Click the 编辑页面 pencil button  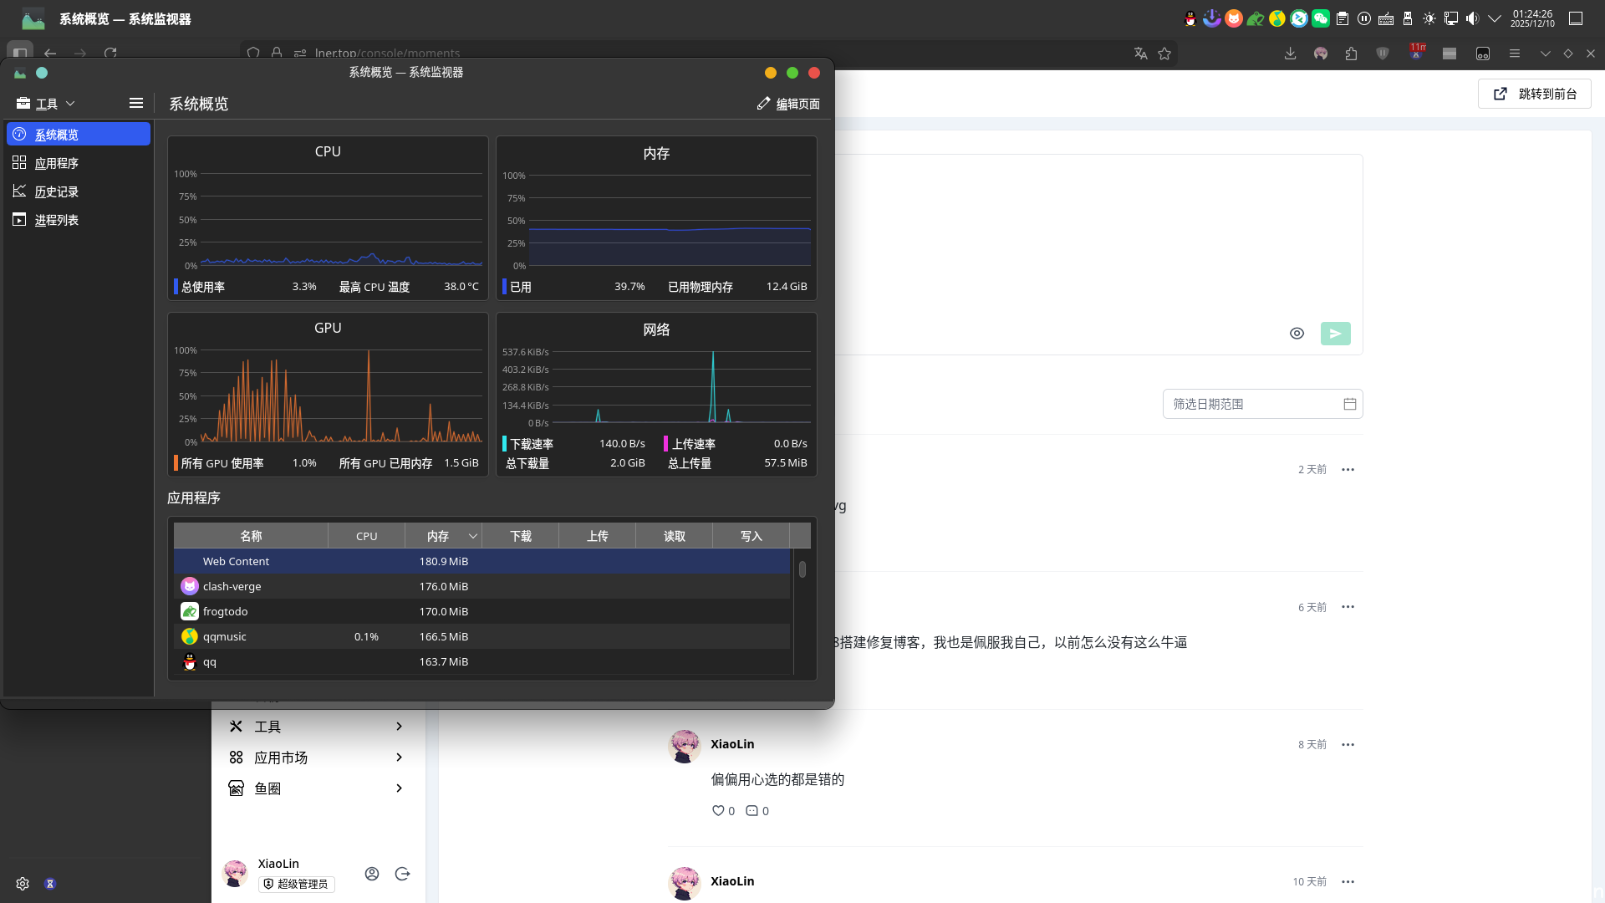pos(788,104)
